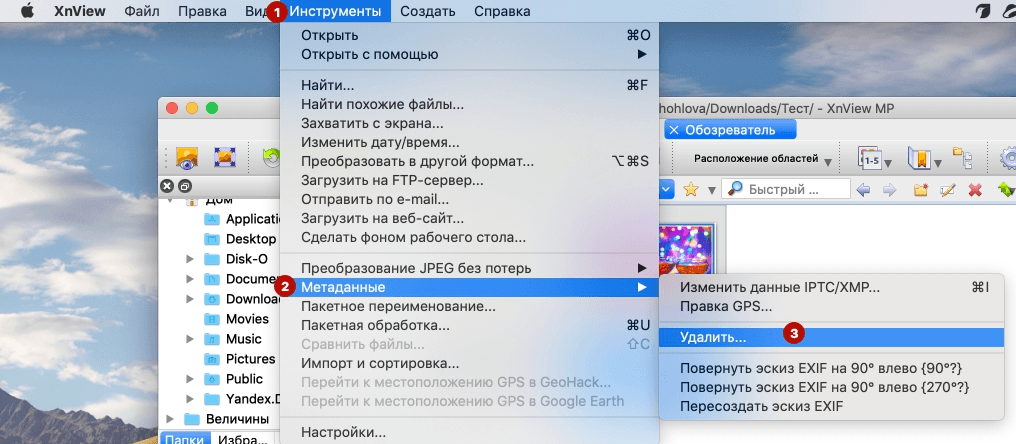This screenshot has height=444, width=1016.
Task: Close the Обозреватель tab with its X
Action: click(674, 130)
